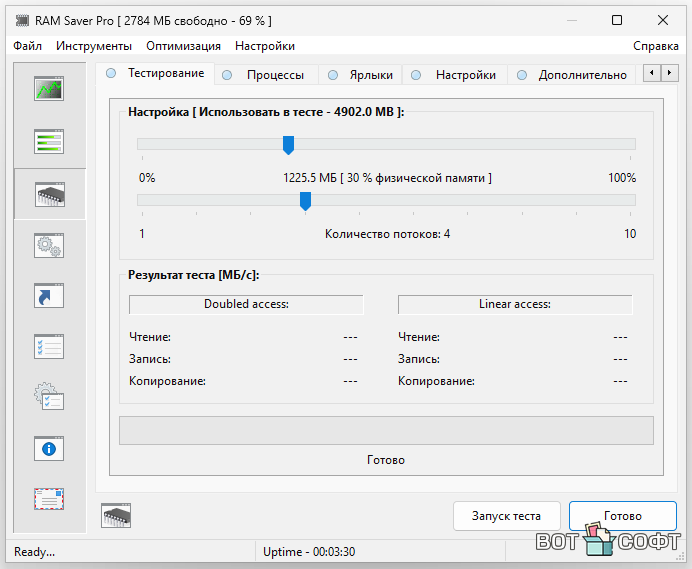This screenshot has width=692, height=569.
Task: Click the Готово button
Action: (623, 516)
